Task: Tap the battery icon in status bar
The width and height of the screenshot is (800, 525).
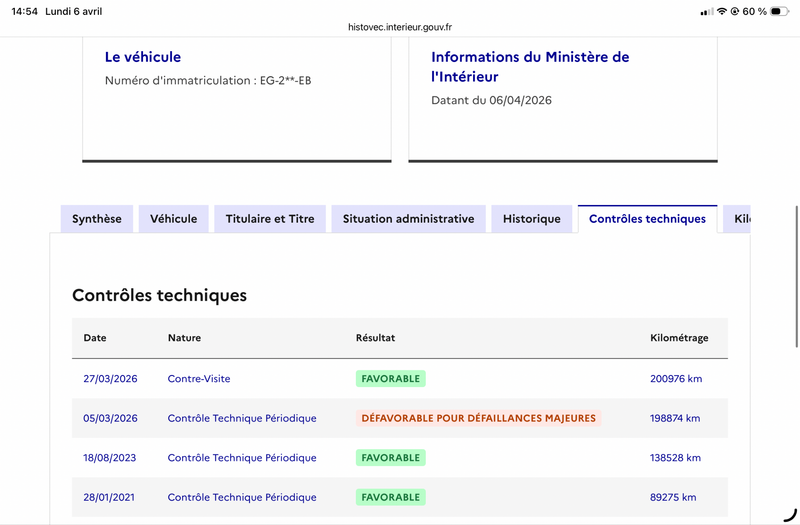Action: 780,11
